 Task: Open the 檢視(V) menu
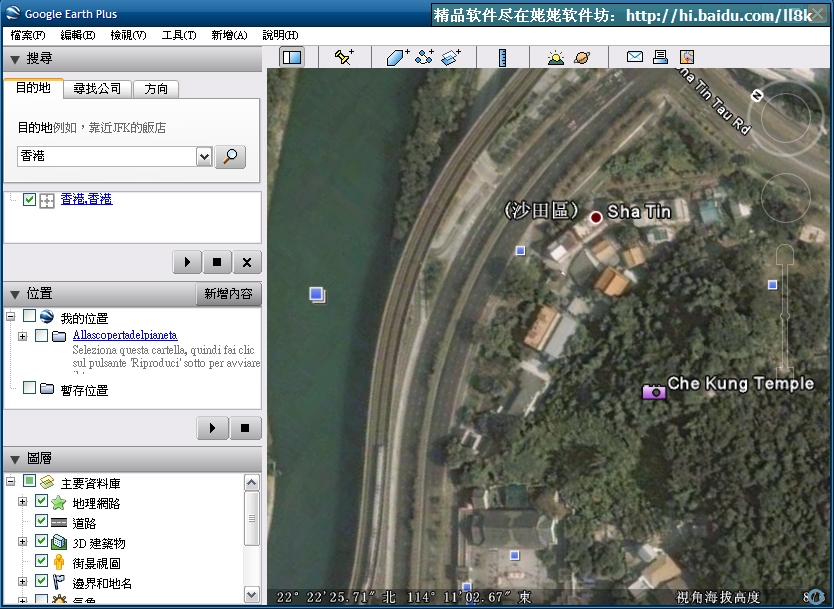tap(128, 35)
